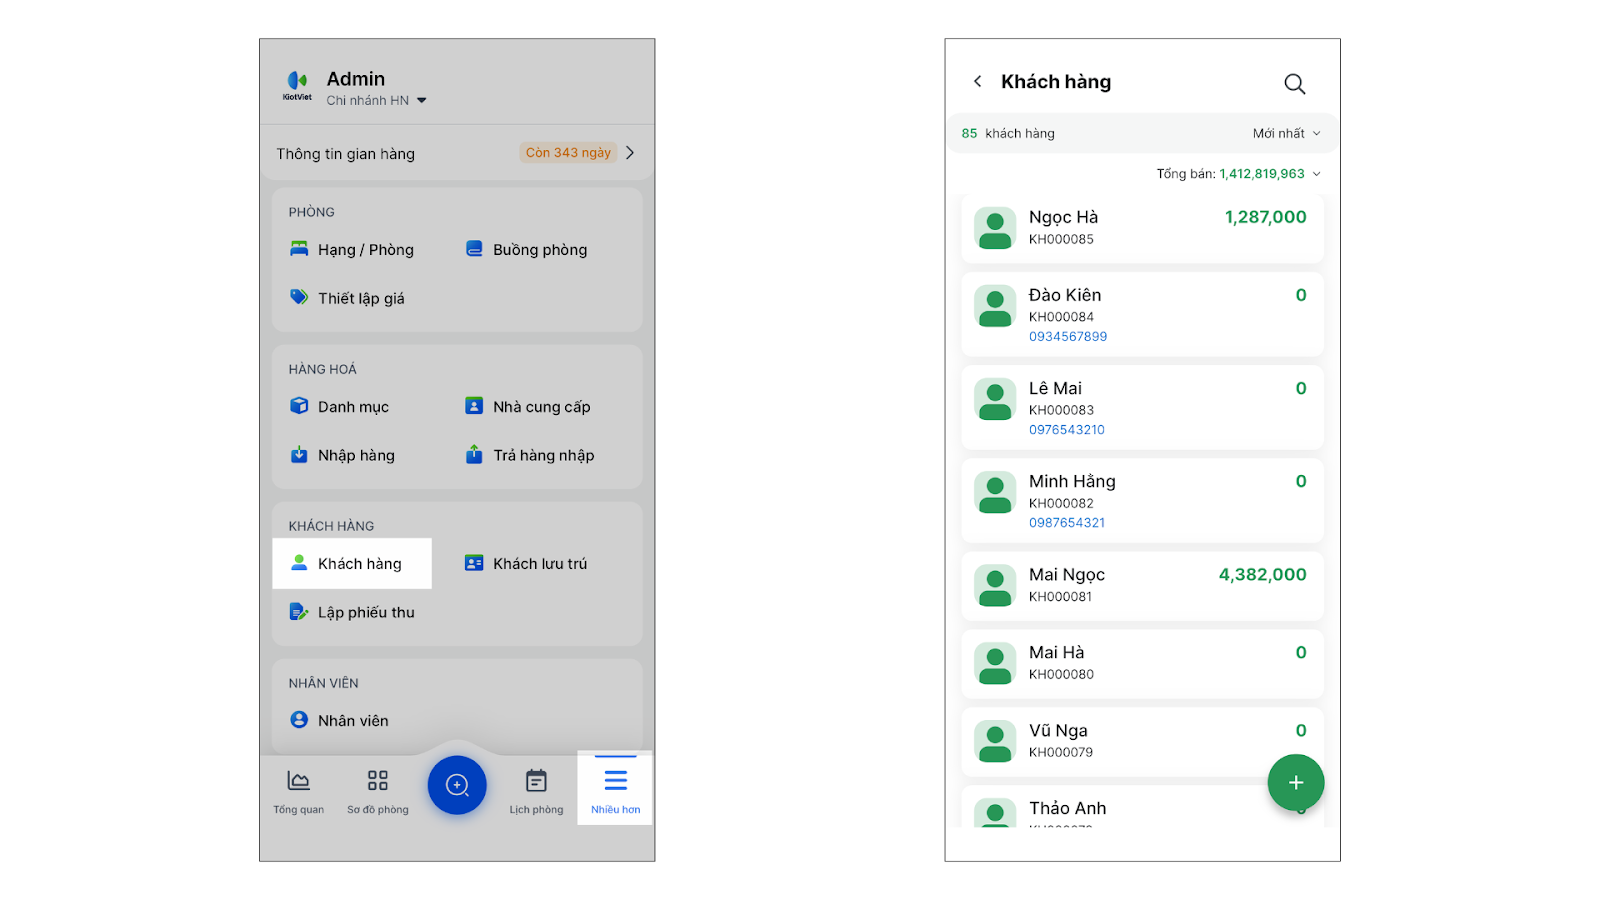The image size is (1600, 900).
Task: Open the Thông tin gian hàng row
Action: (456, 153)
